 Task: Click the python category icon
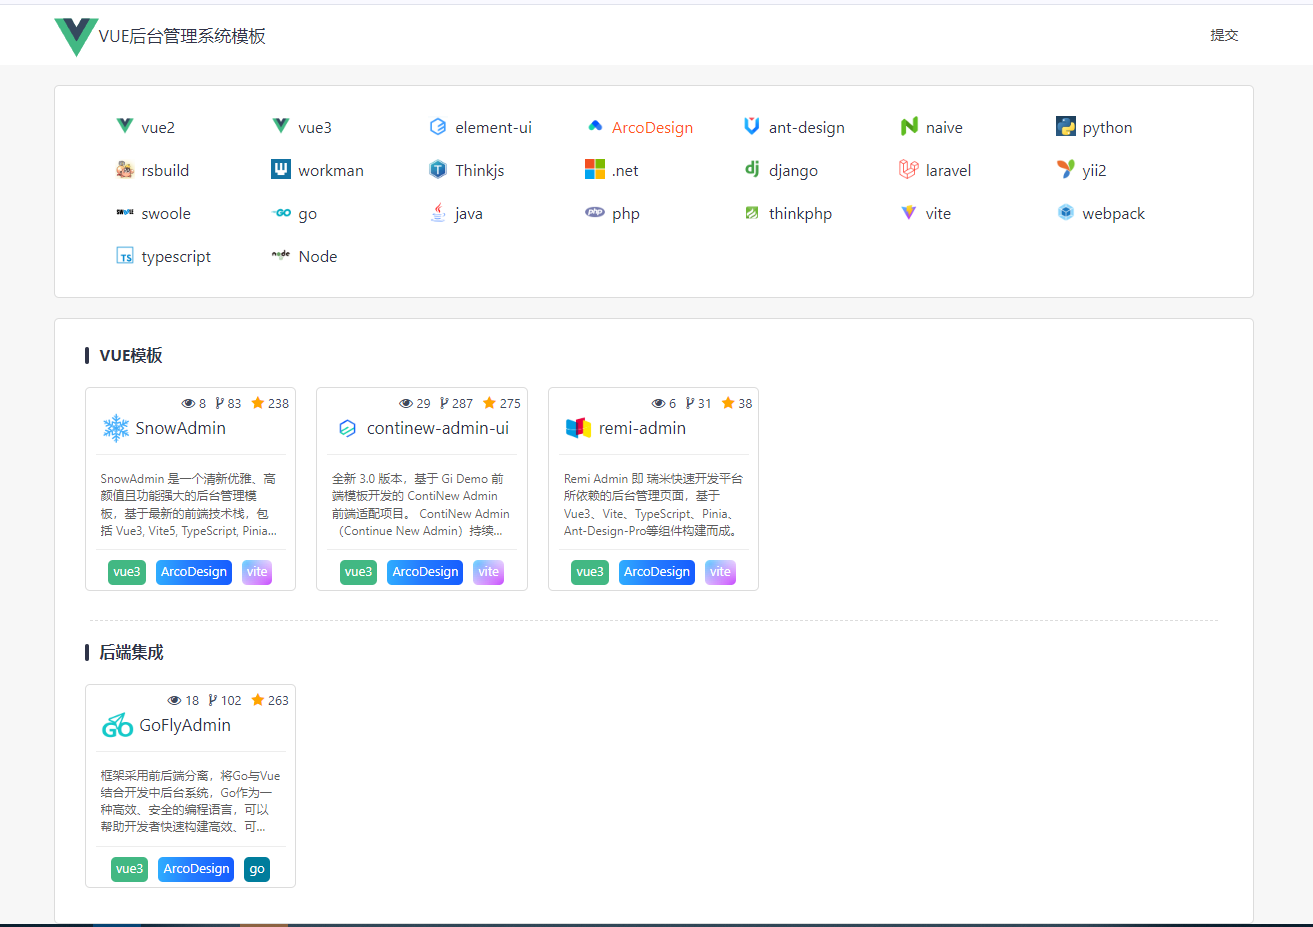click(1065, 127)
